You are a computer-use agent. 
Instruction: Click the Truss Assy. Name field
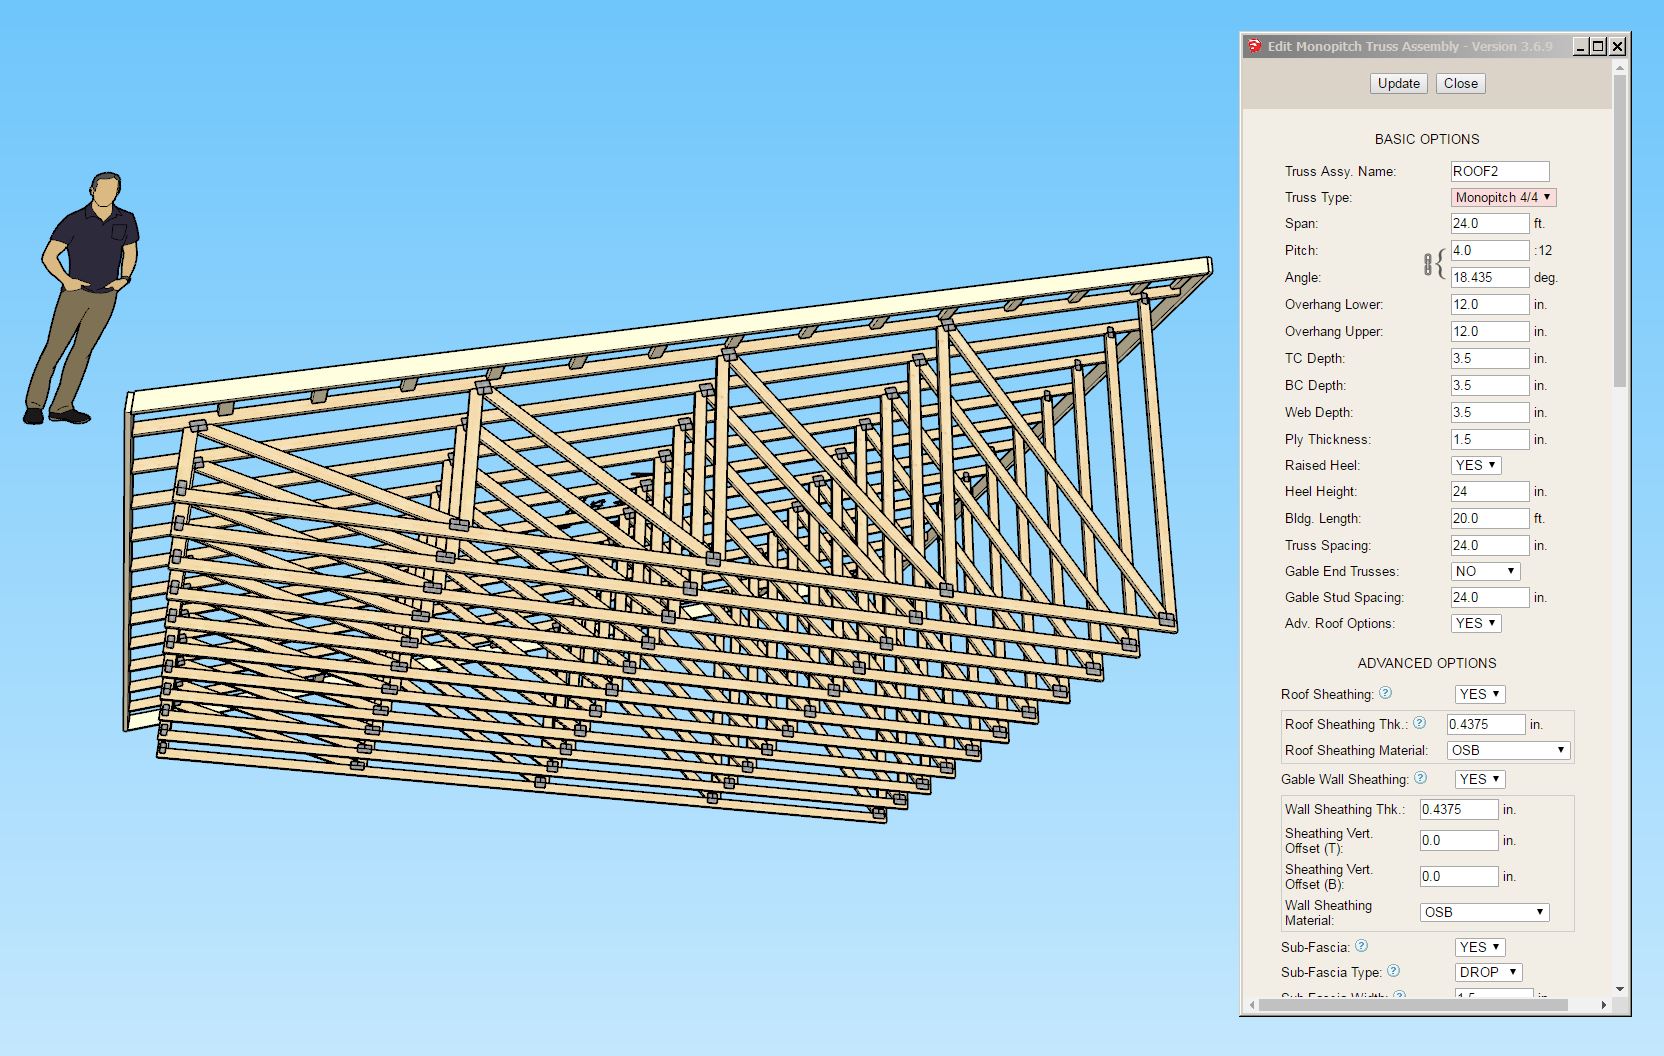tap(1500, 171)
